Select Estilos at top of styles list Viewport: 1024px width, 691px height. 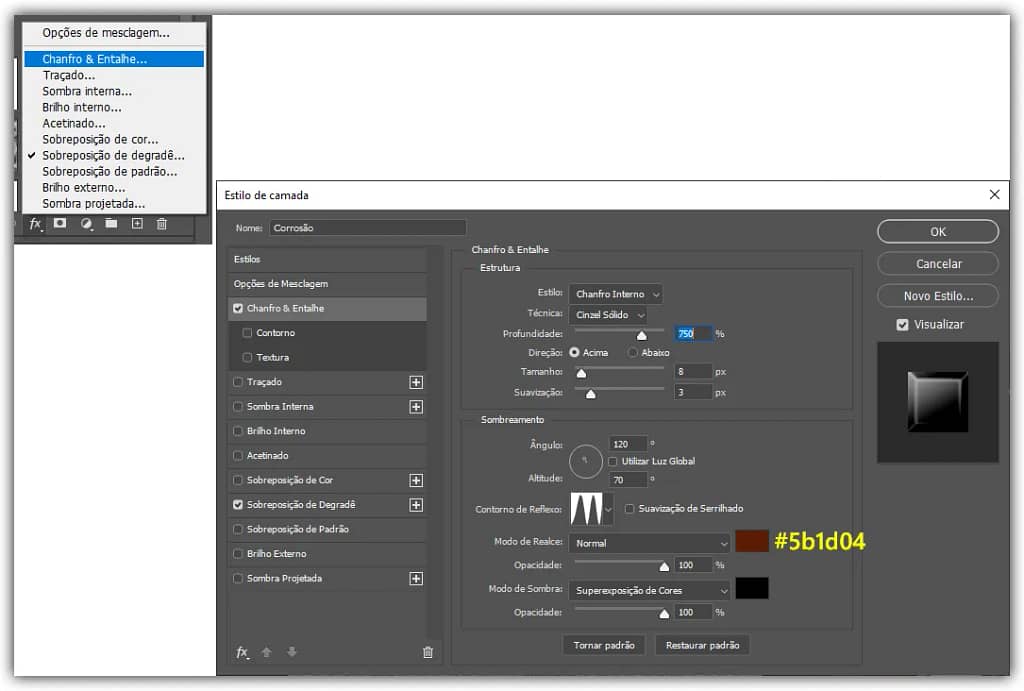pyautogui.click(x=327, y=259)
